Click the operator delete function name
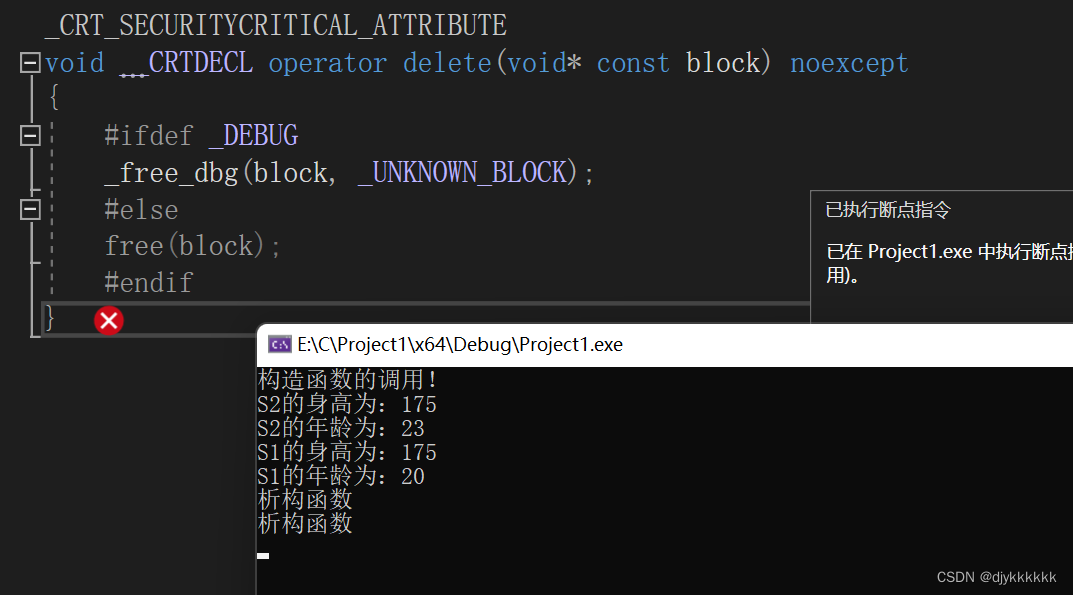1073x595 pixels. coord(384,62)
